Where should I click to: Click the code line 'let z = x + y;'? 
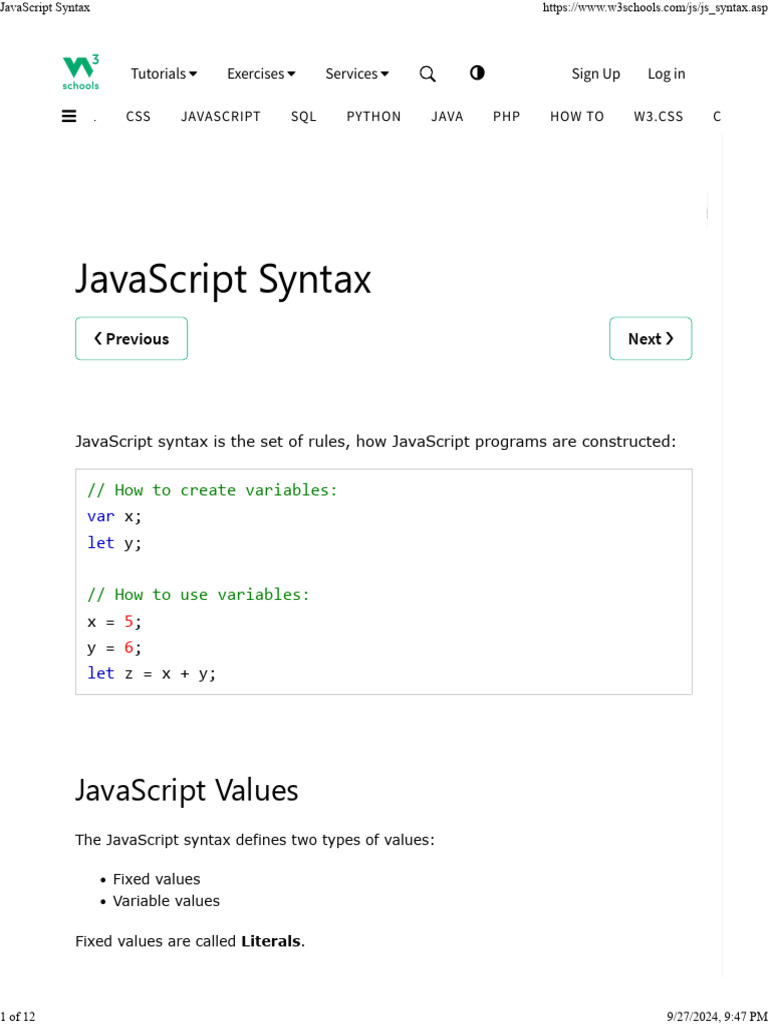coord(152,673)
